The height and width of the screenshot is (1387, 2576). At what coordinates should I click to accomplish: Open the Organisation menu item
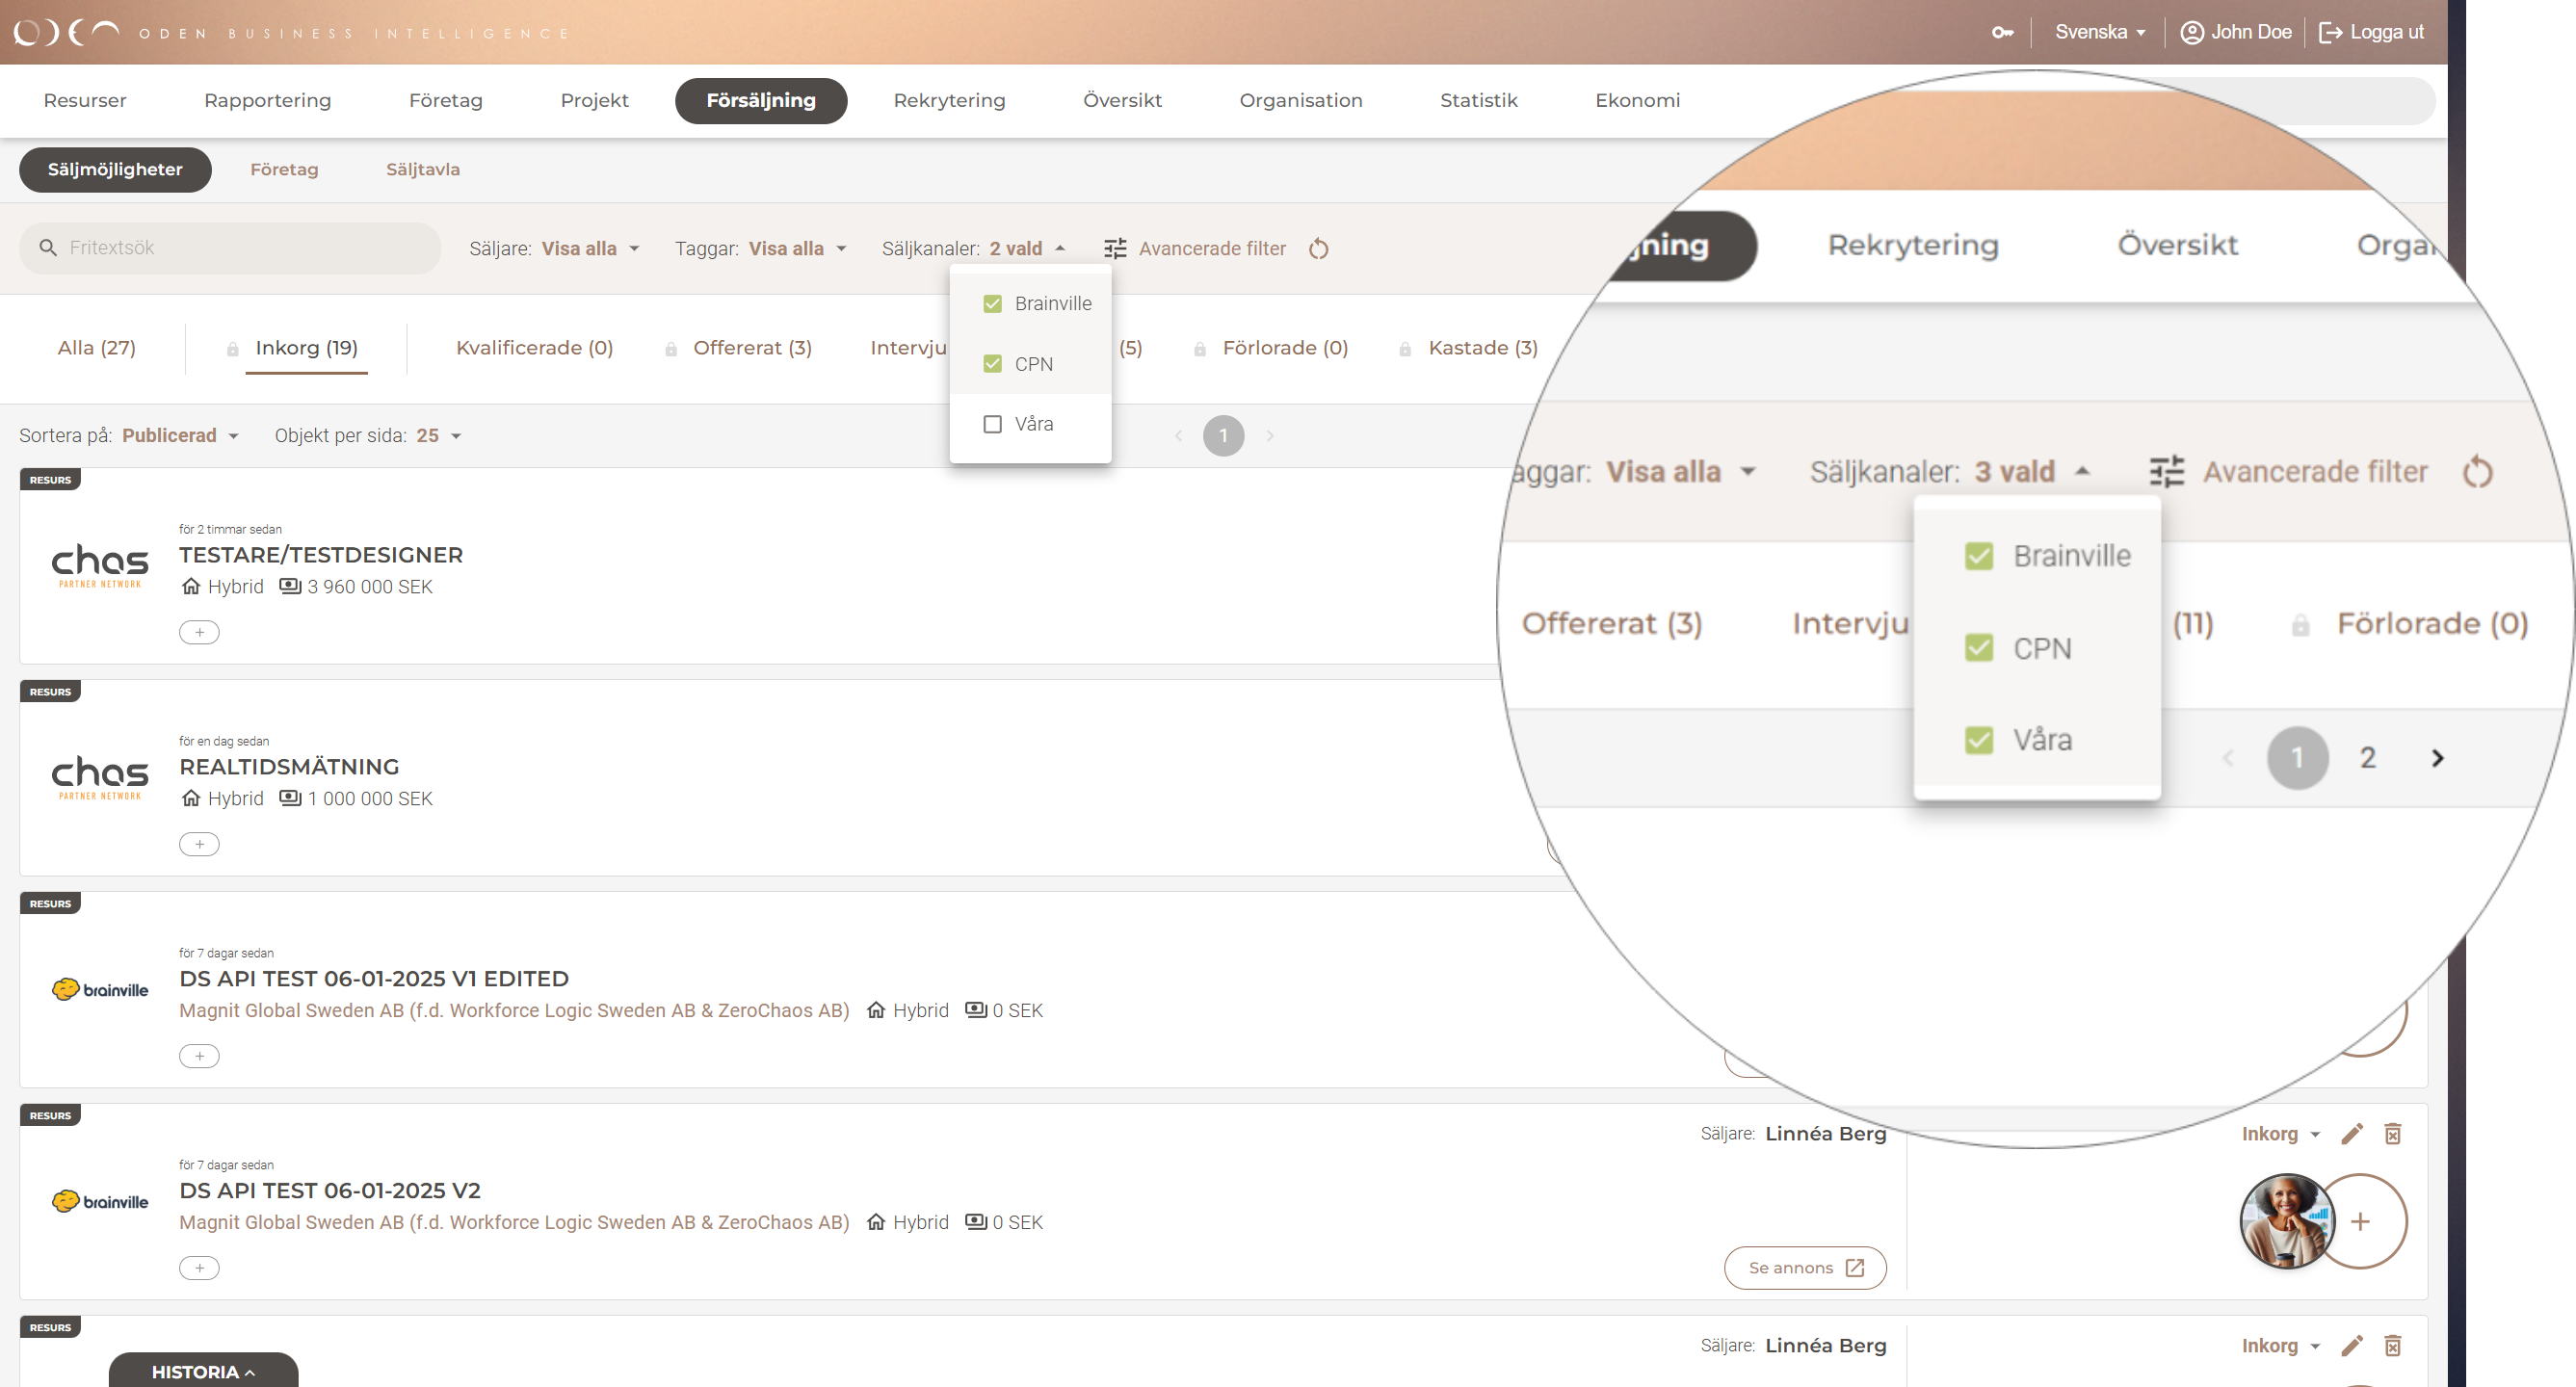[x=1300, y=100]
